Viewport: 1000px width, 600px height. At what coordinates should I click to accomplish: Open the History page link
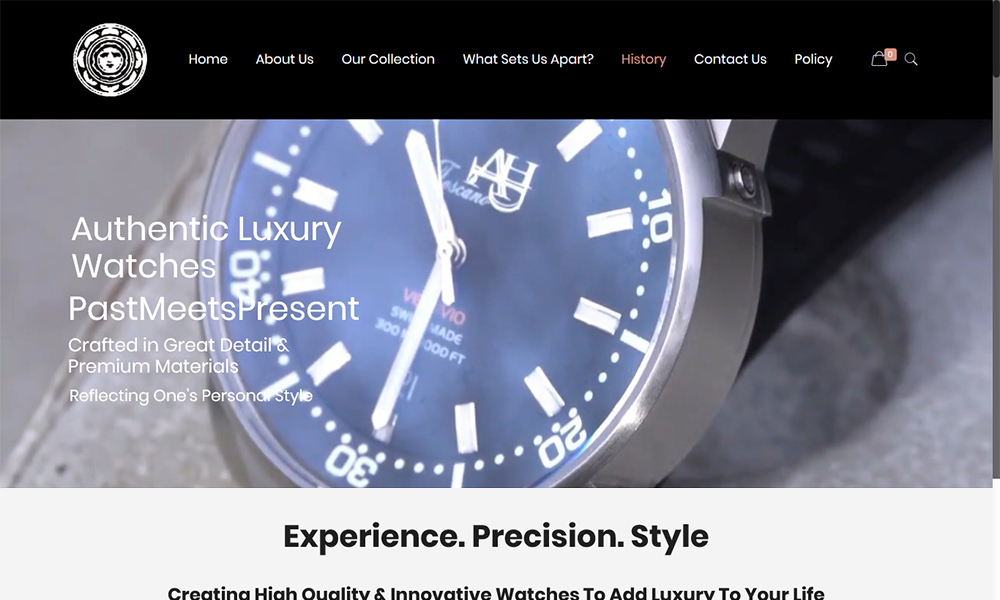coord(643,59)
